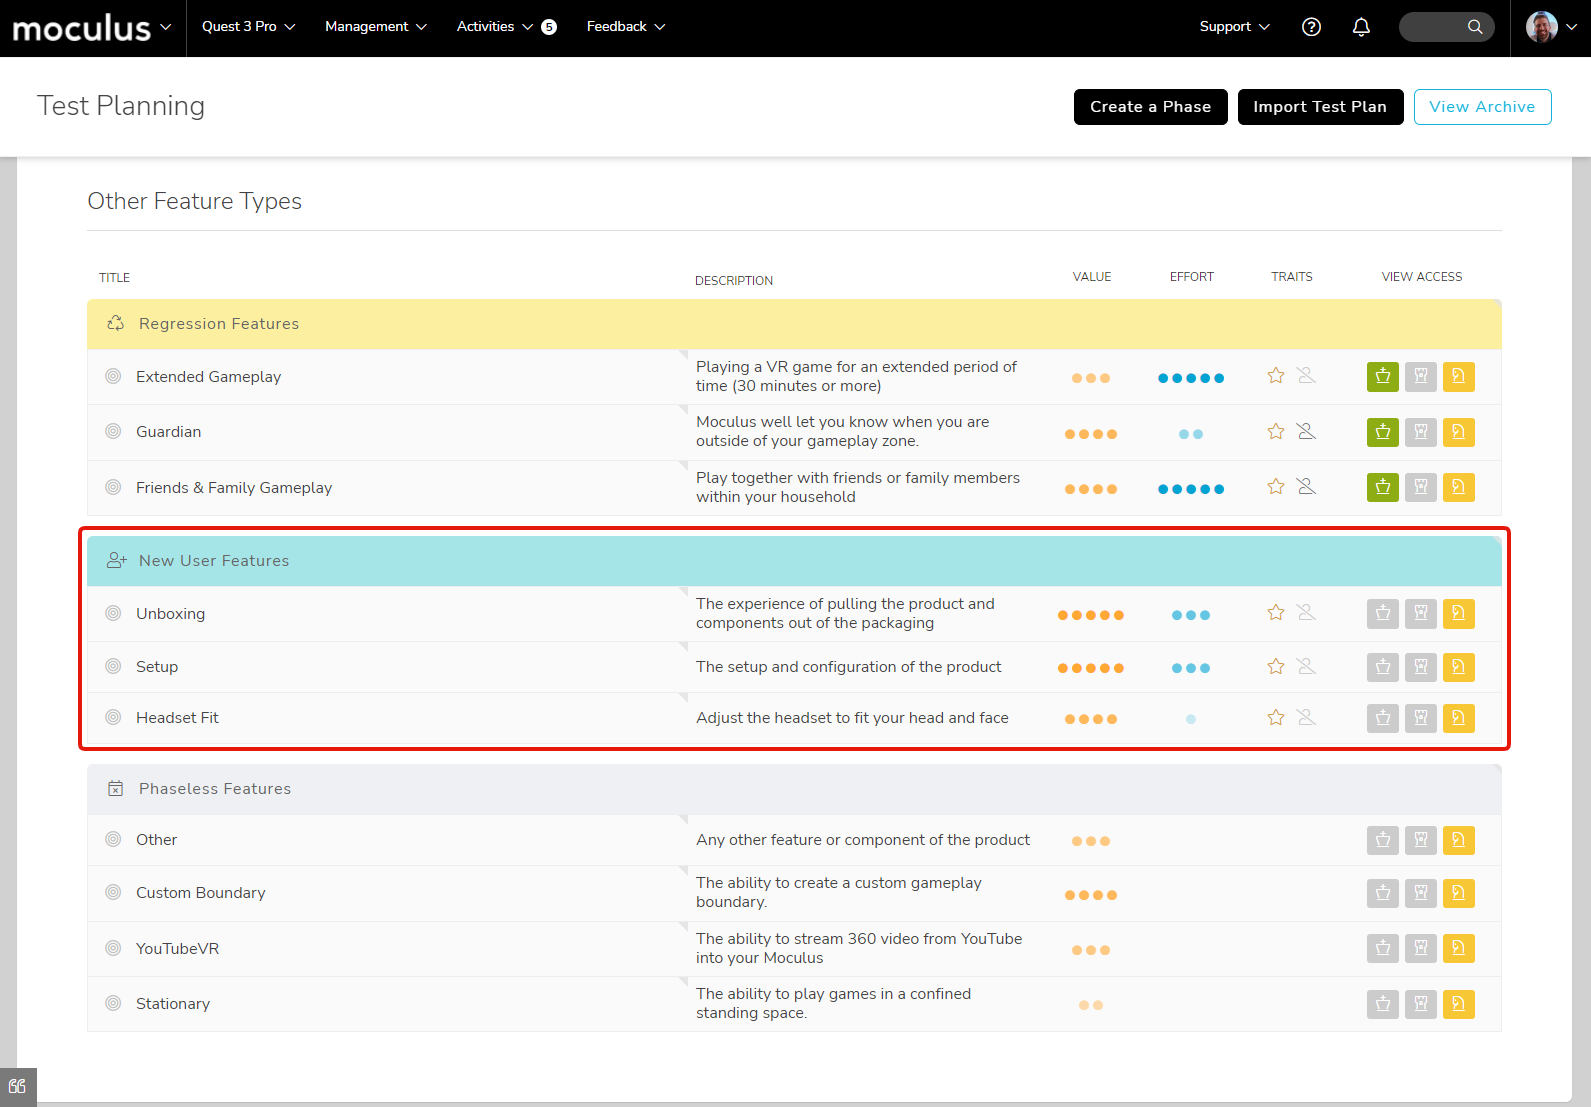The width and height of the screenshot is (1591, 1107).
Task: Click the effort rating dots for Unboxing
Action: [x=1190, y=615]
